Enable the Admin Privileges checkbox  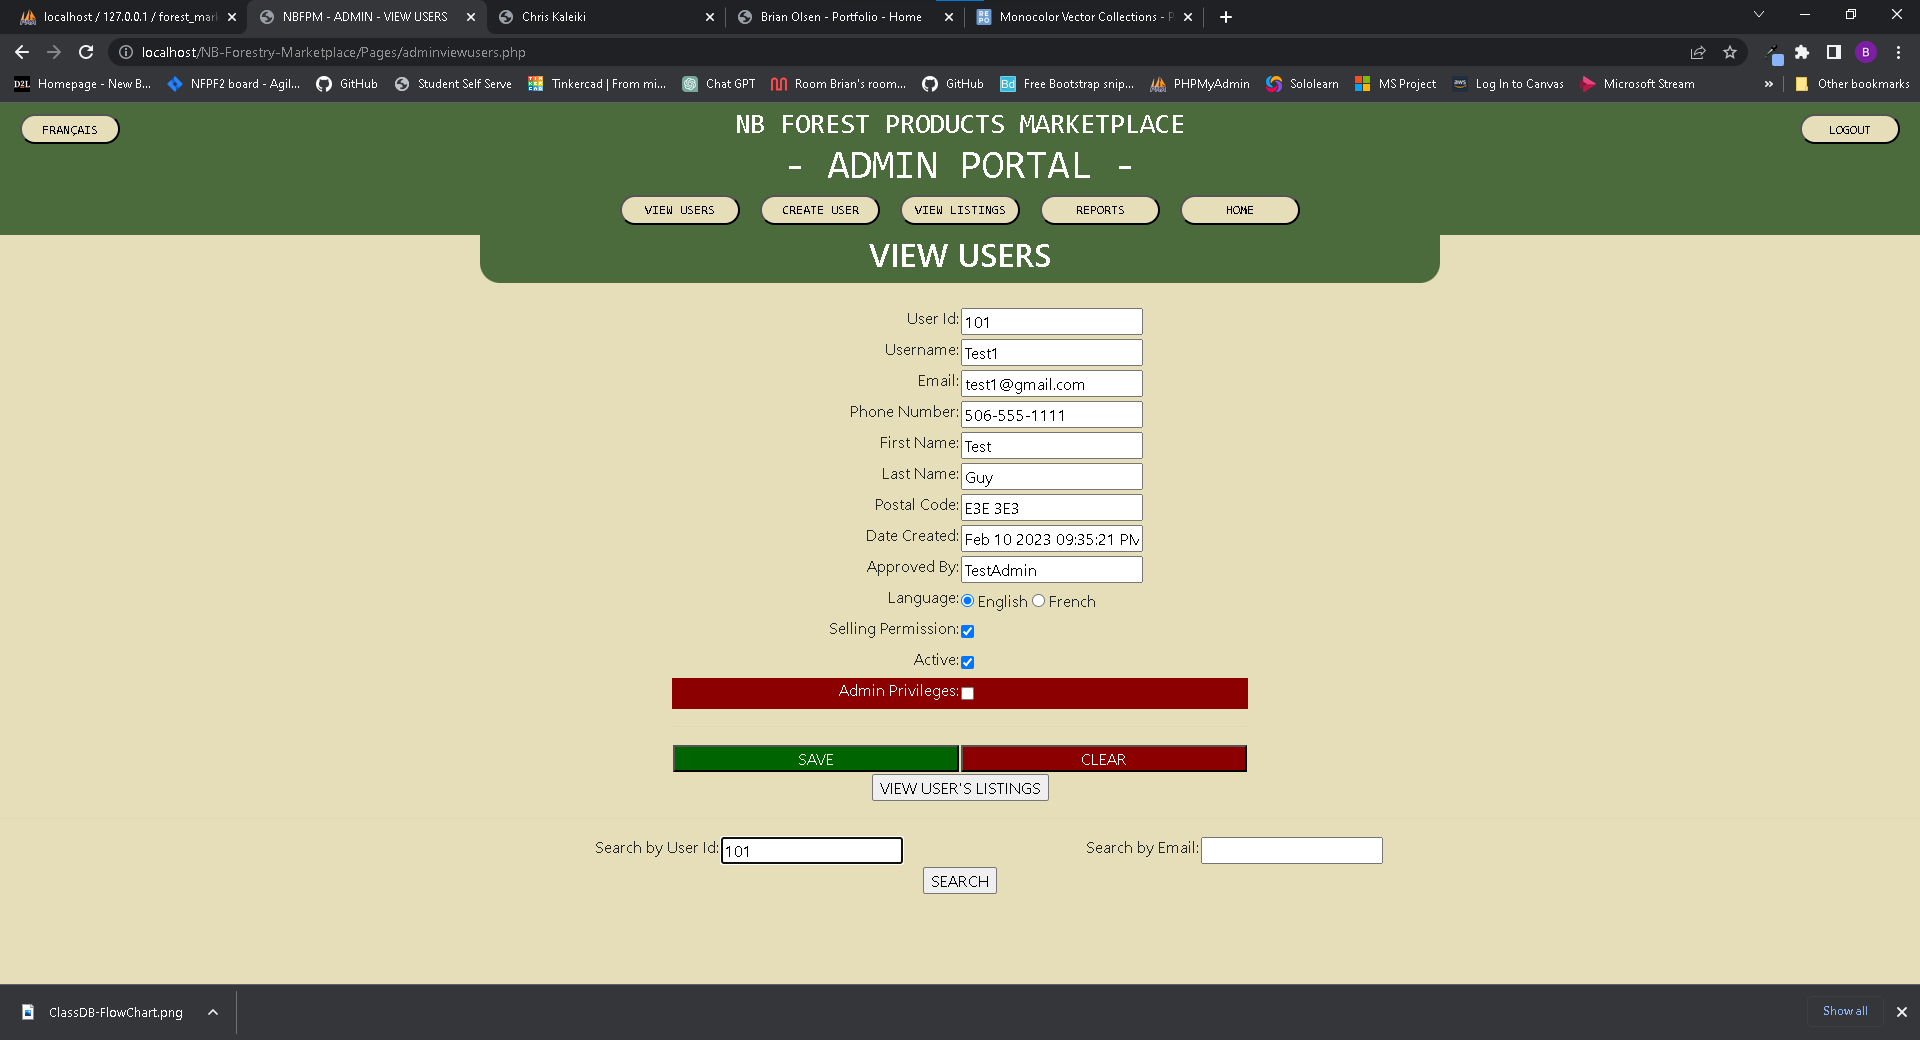click(x=967, y=693)
